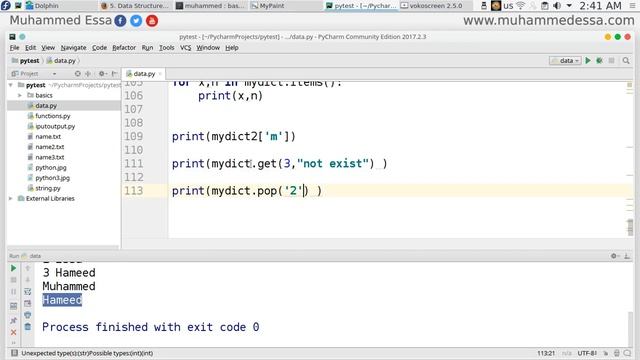Select iputoutput.py in the project tree
The height and width of the screenshot is (360, 640).
tap(55, 127)
